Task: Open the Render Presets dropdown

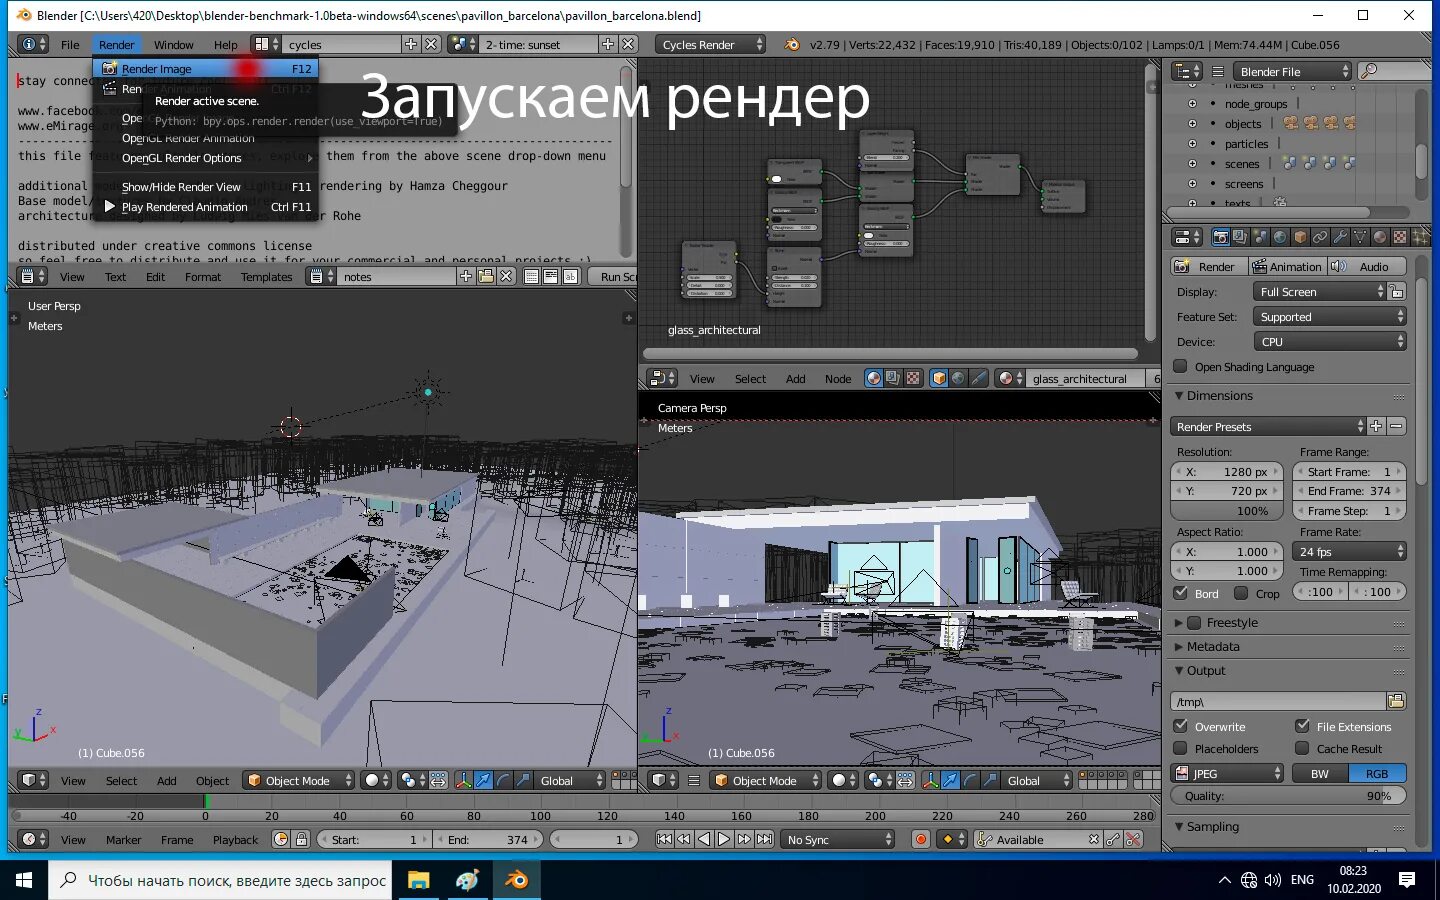Action: [x=1268, y=426]
